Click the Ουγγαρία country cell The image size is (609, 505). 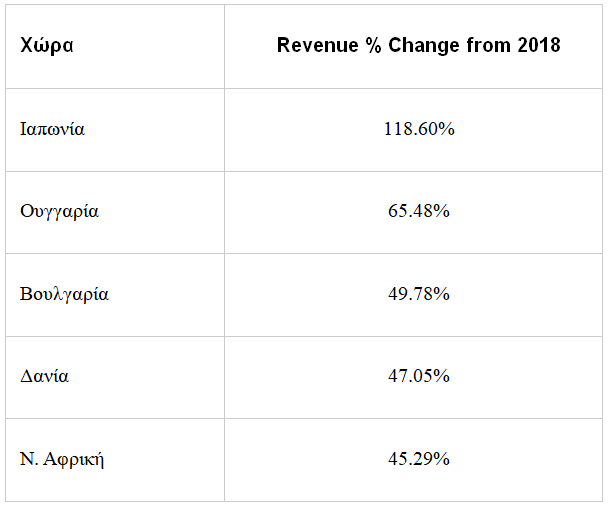tap(59, 211)
